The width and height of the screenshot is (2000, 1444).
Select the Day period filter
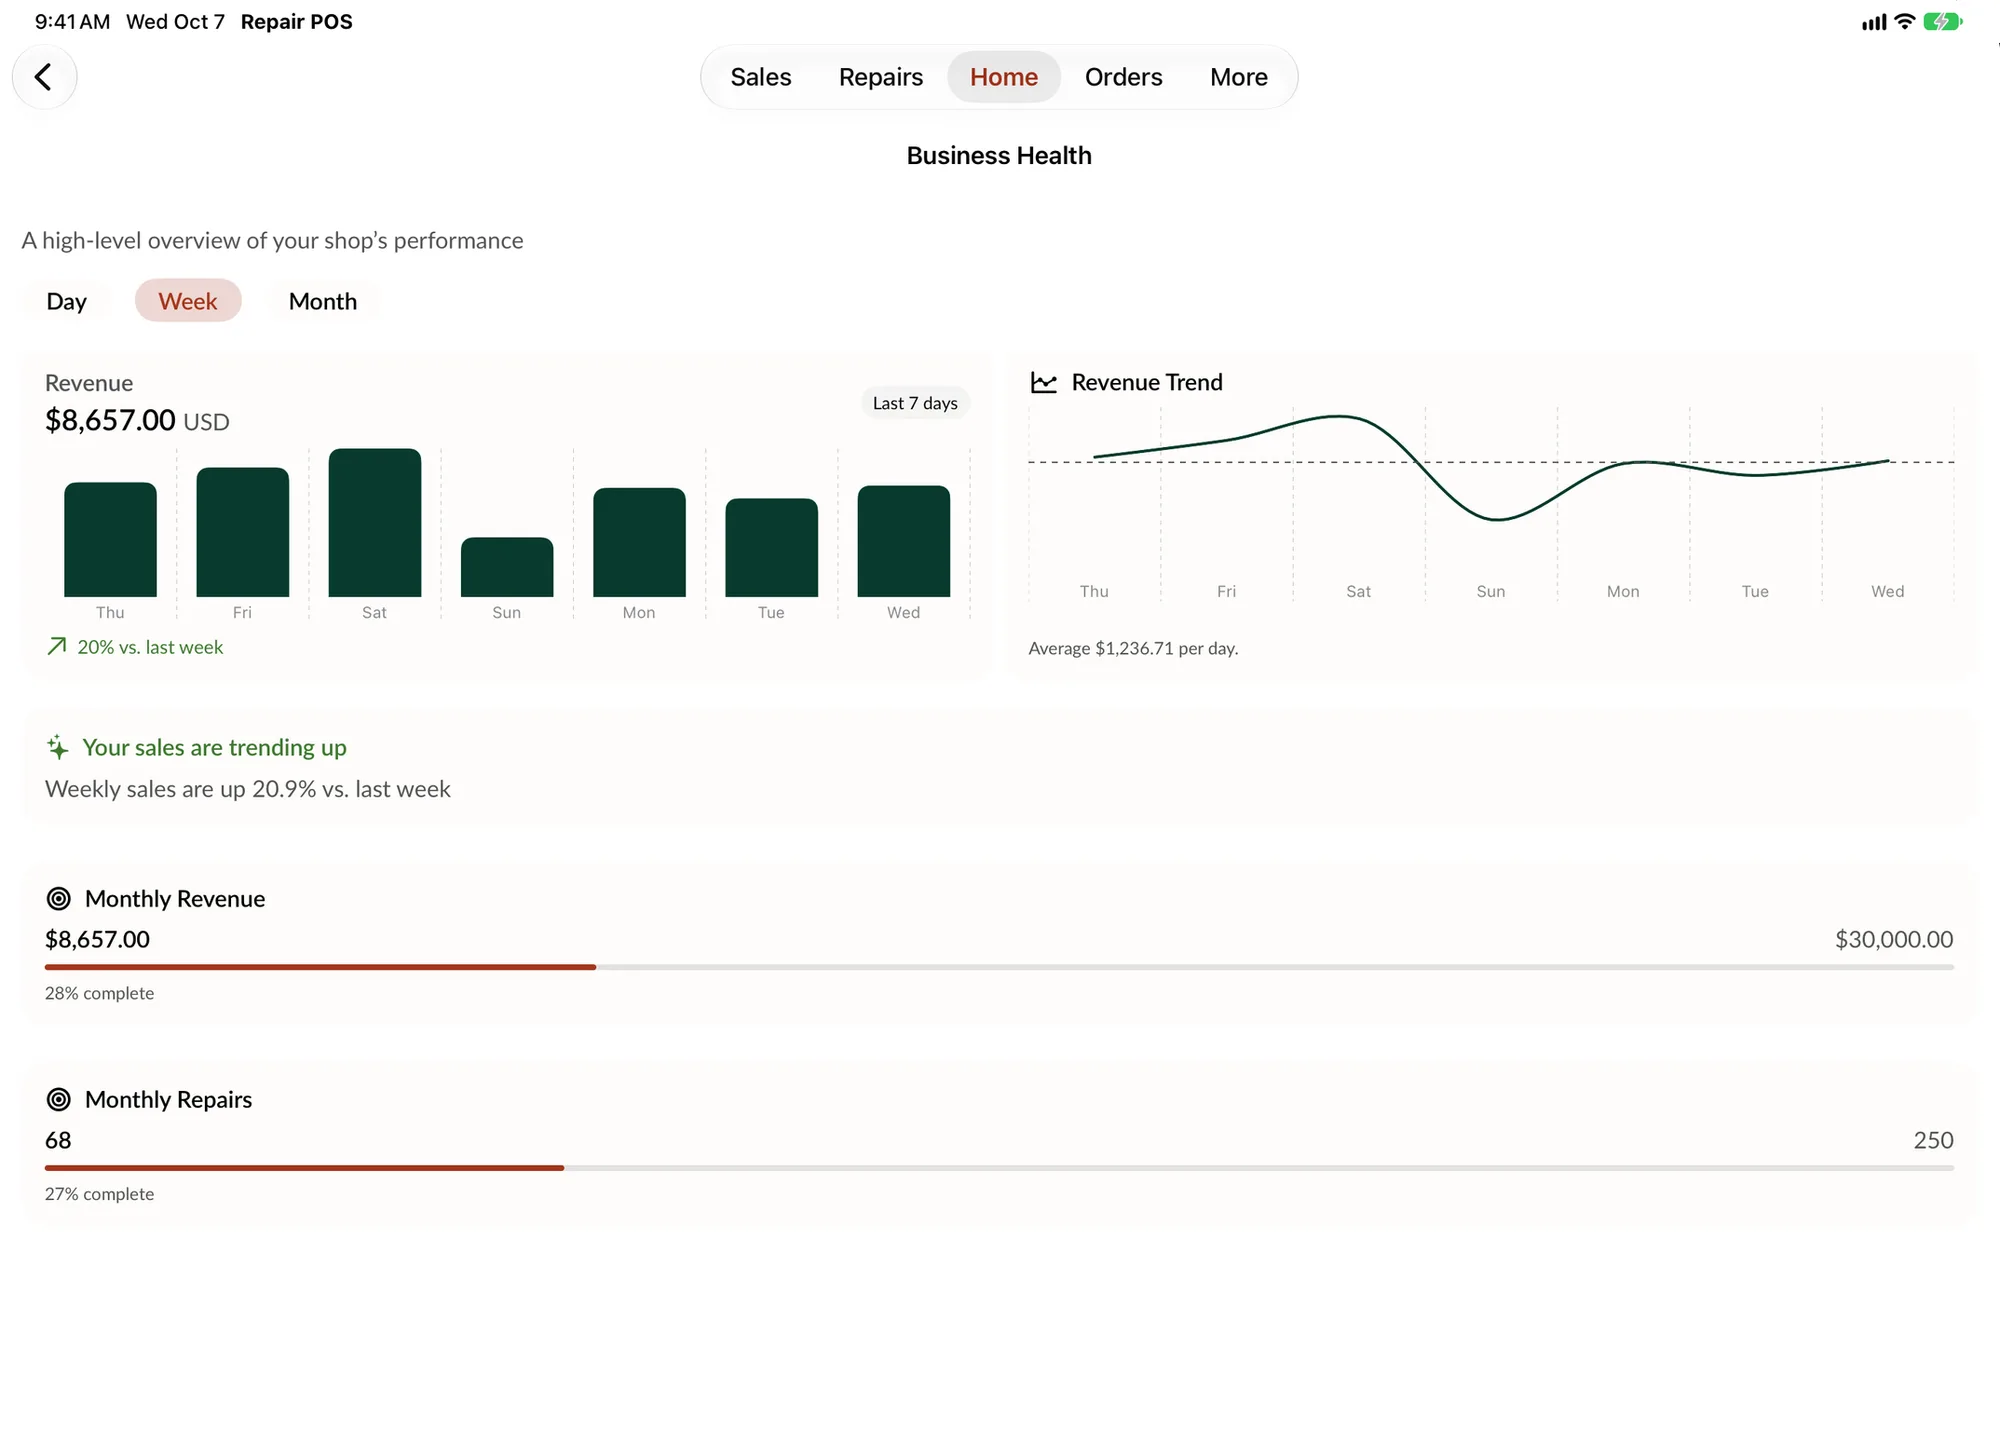click(x=66, y=301)
